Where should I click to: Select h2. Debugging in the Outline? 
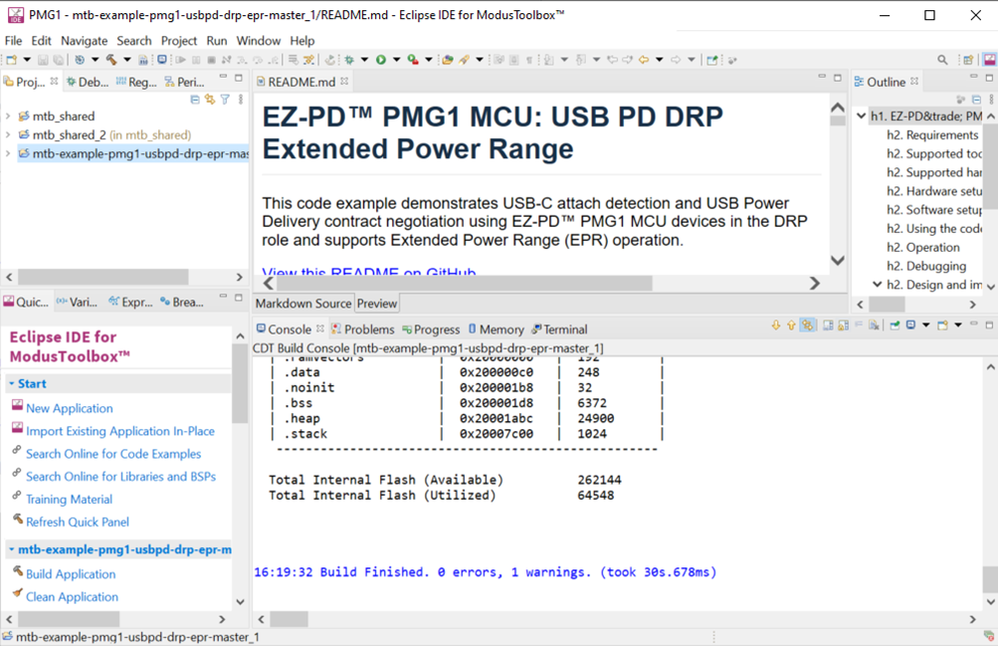pos(926,266)
